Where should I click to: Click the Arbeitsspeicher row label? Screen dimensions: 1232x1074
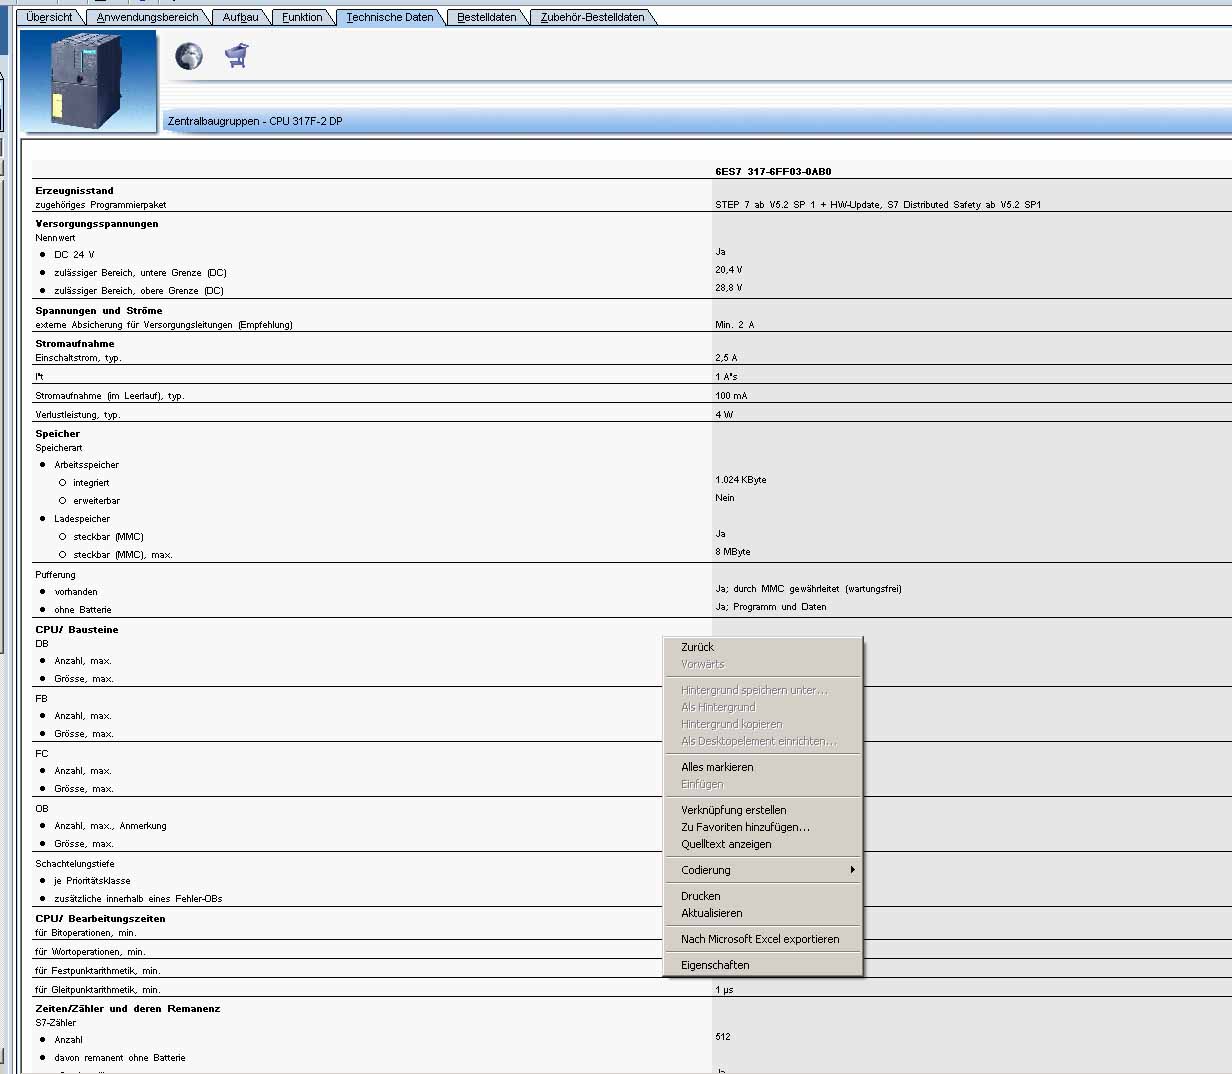(86, 465)
